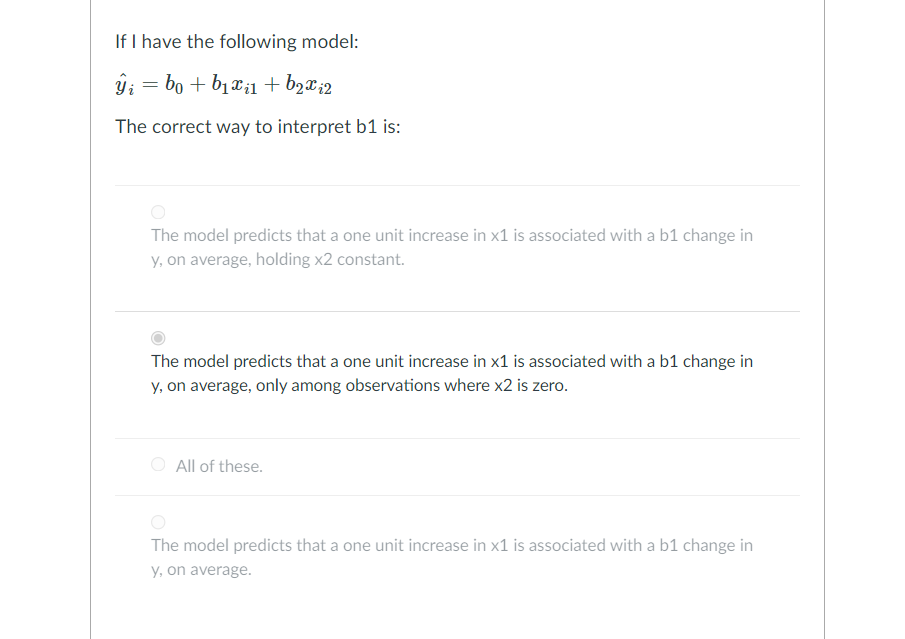Click the white margin left of the quiz panel
The image size is (905, 639).
[45, 320]
